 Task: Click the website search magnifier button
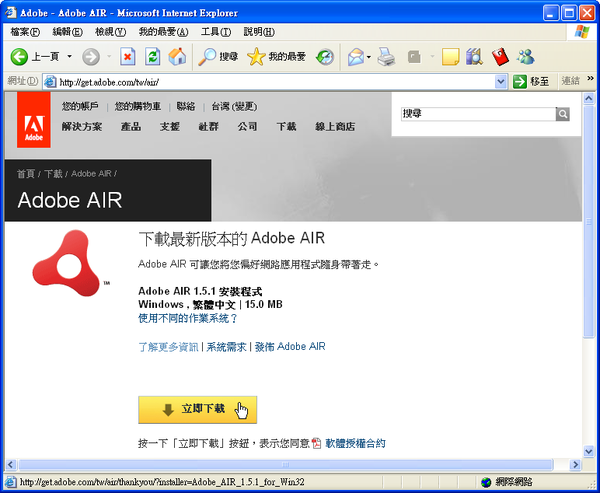coord(562,114)
